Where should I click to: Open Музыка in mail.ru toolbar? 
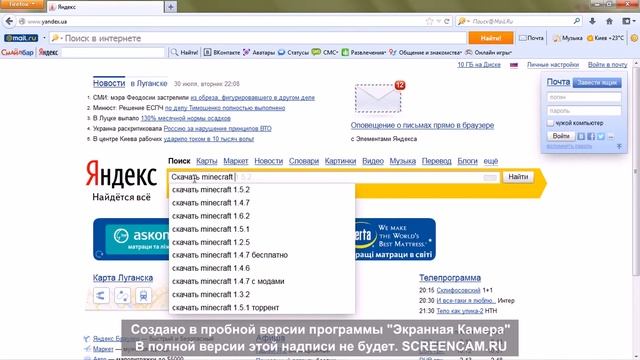567,38
